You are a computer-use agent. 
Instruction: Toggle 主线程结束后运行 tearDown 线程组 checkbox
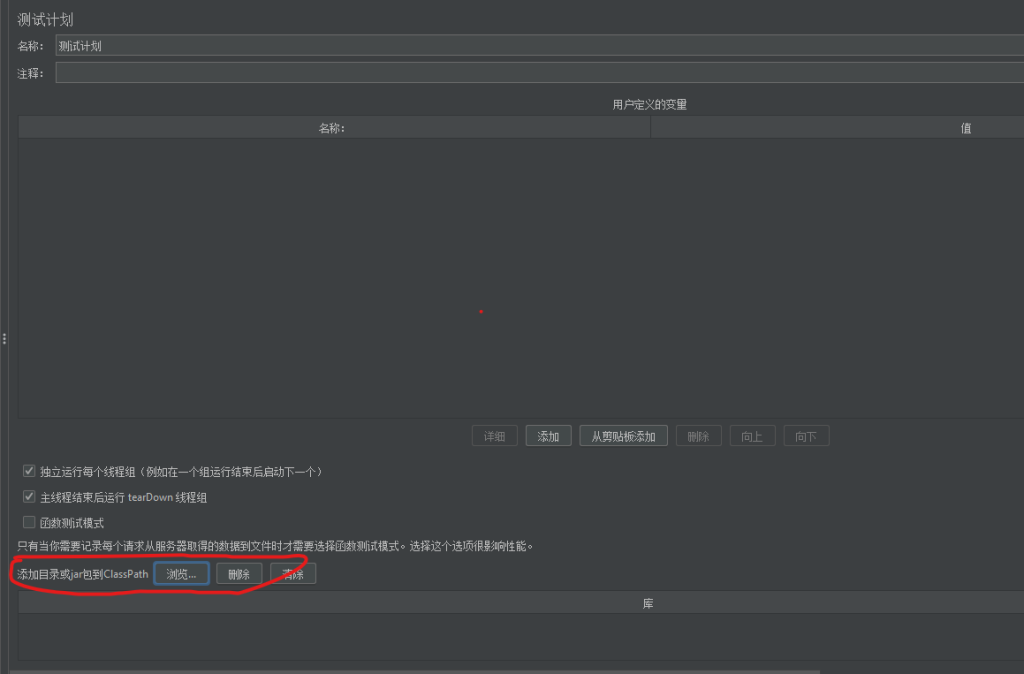(x=29, y=497)
